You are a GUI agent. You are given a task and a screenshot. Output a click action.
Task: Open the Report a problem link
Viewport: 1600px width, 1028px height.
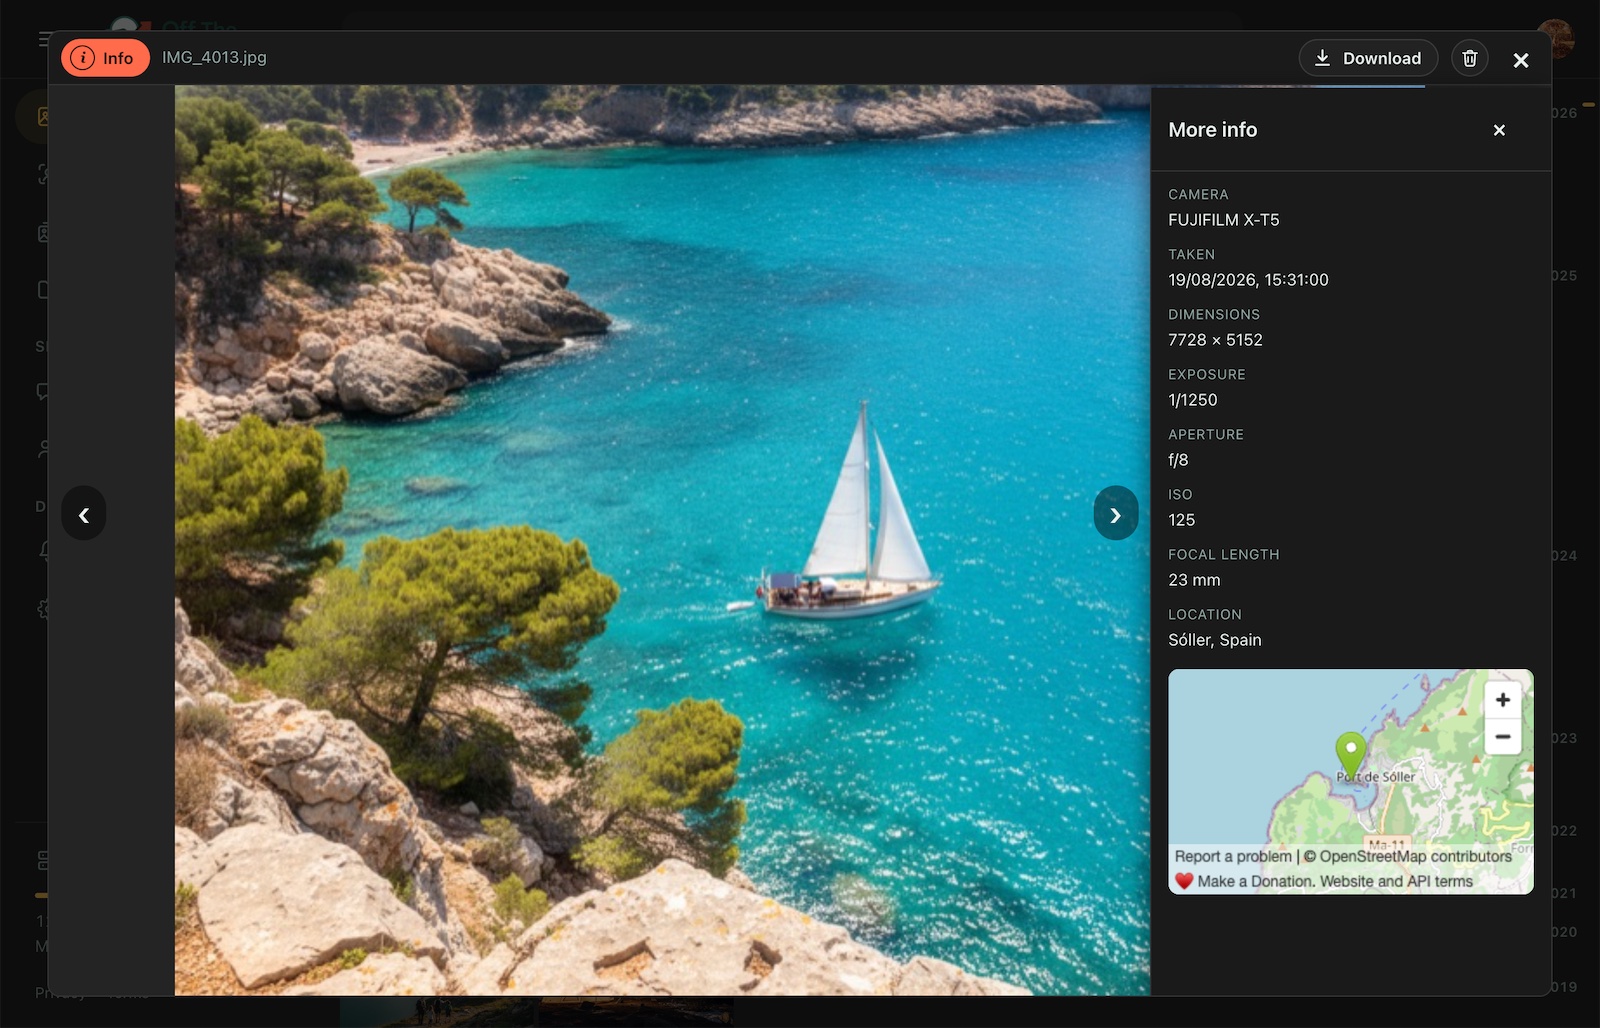pos(1233,857)
